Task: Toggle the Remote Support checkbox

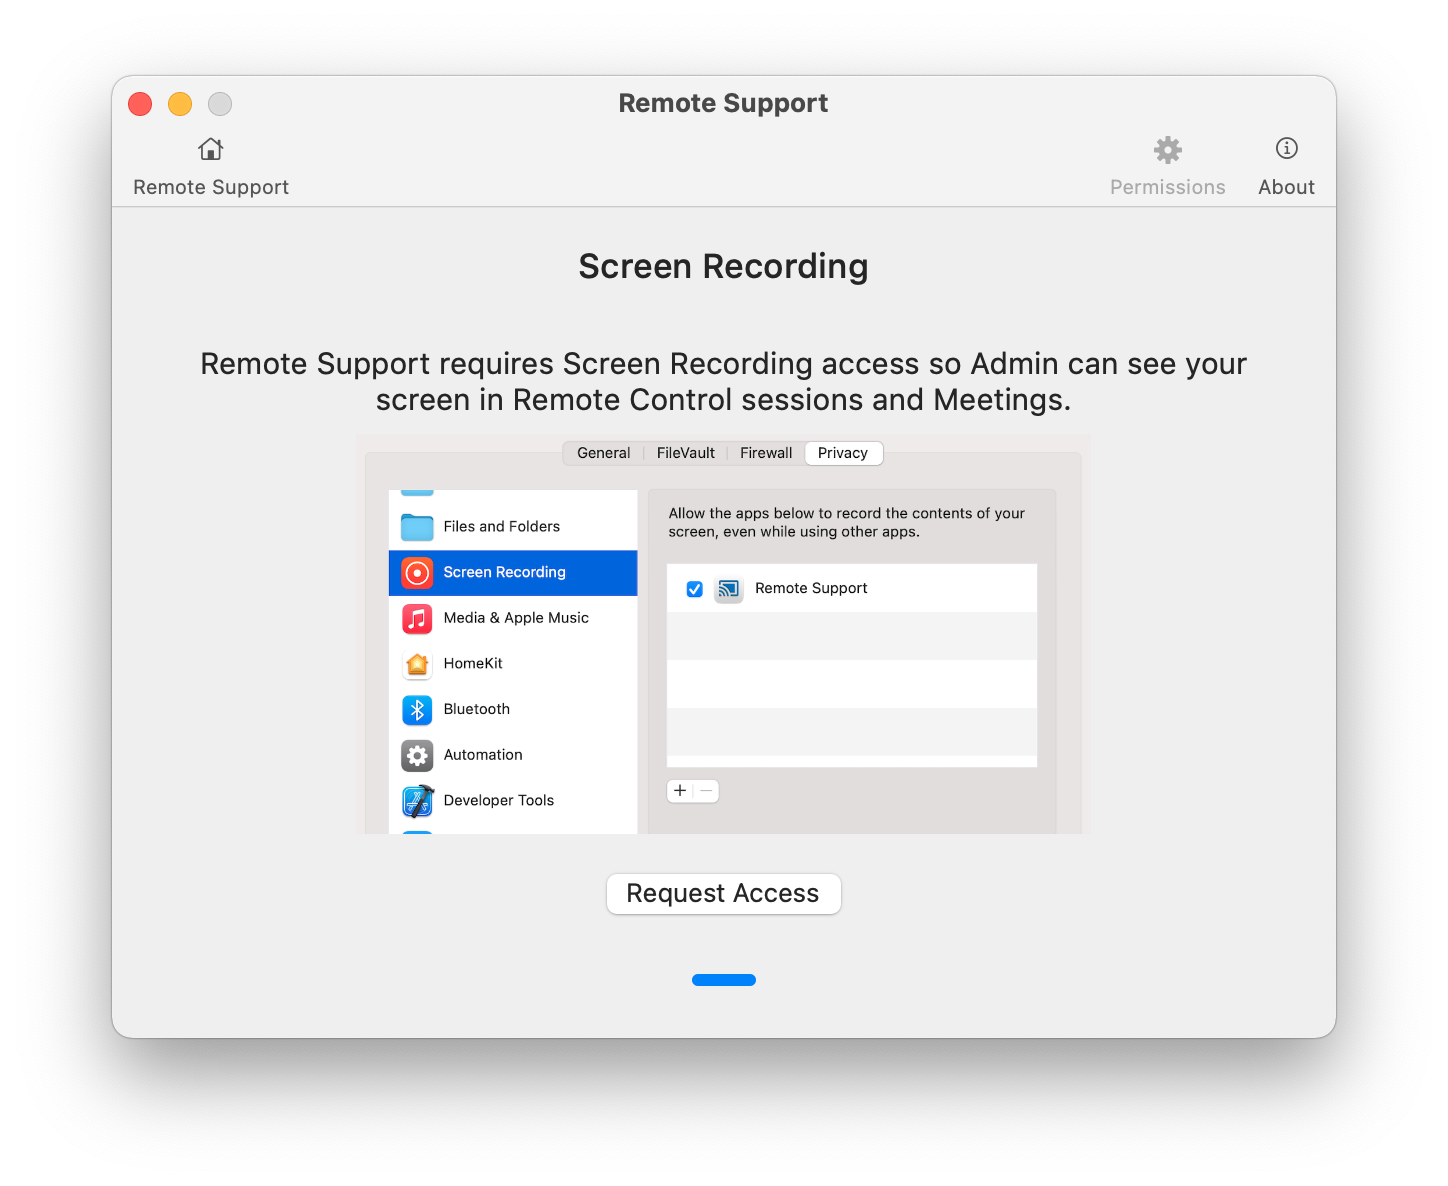Action: coord(695,589)
